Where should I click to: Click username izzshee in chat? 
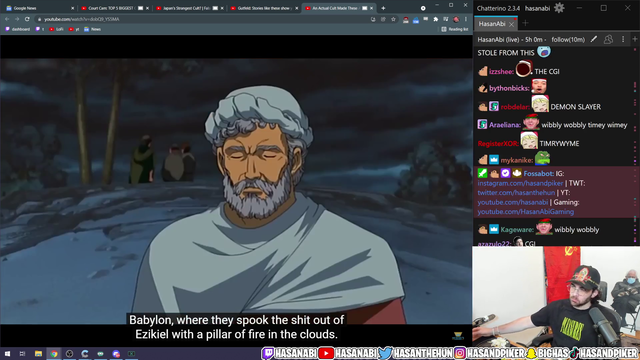coord(501,71)
